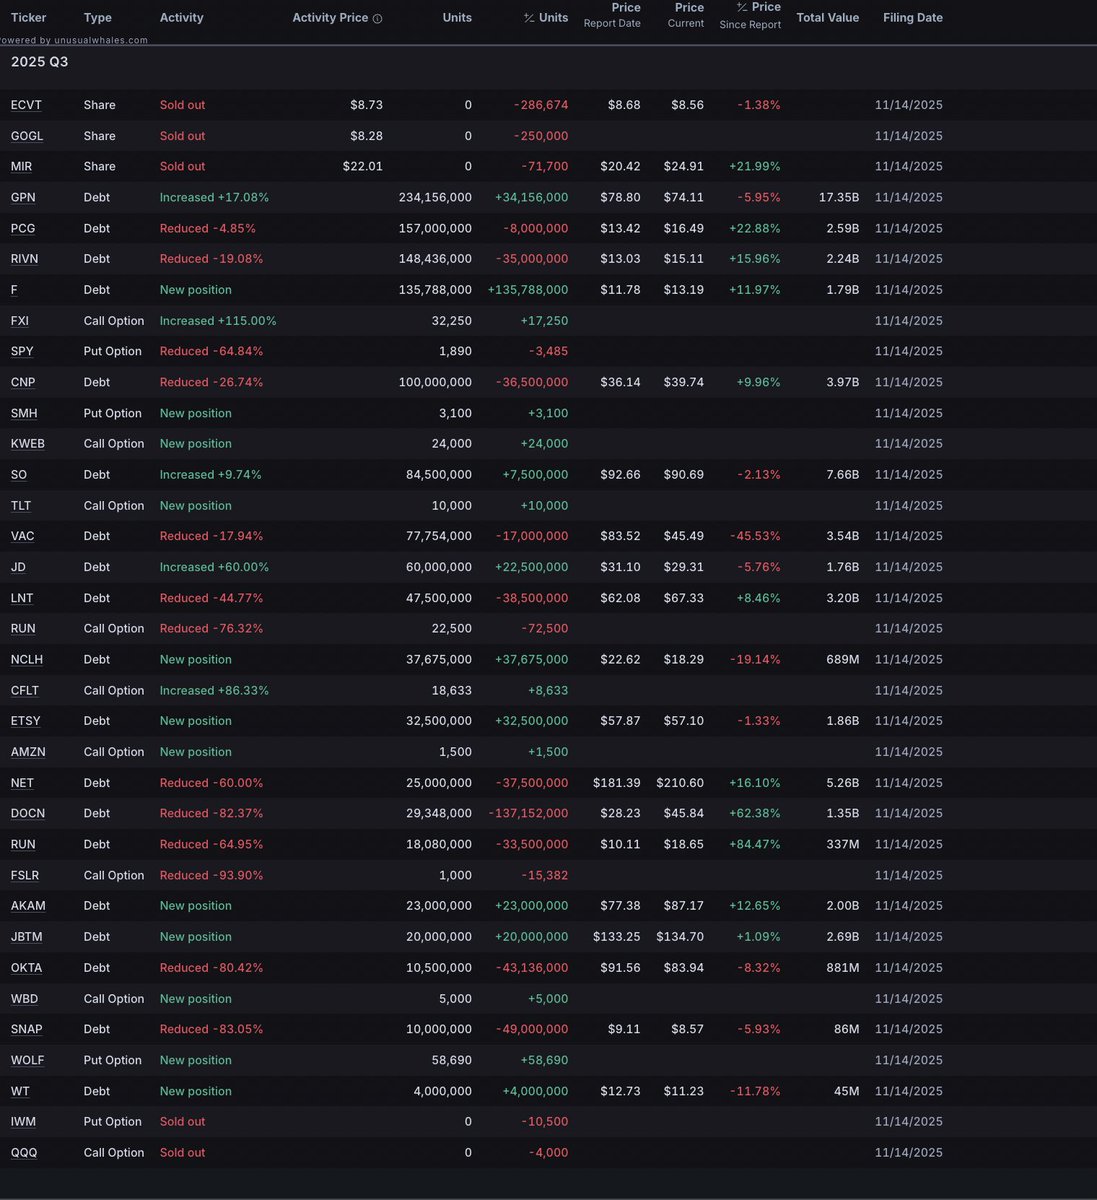Sort by the Total Value column header
Image resolution: width=1097 pixels, height=1200 pixels.
[828, 18]
